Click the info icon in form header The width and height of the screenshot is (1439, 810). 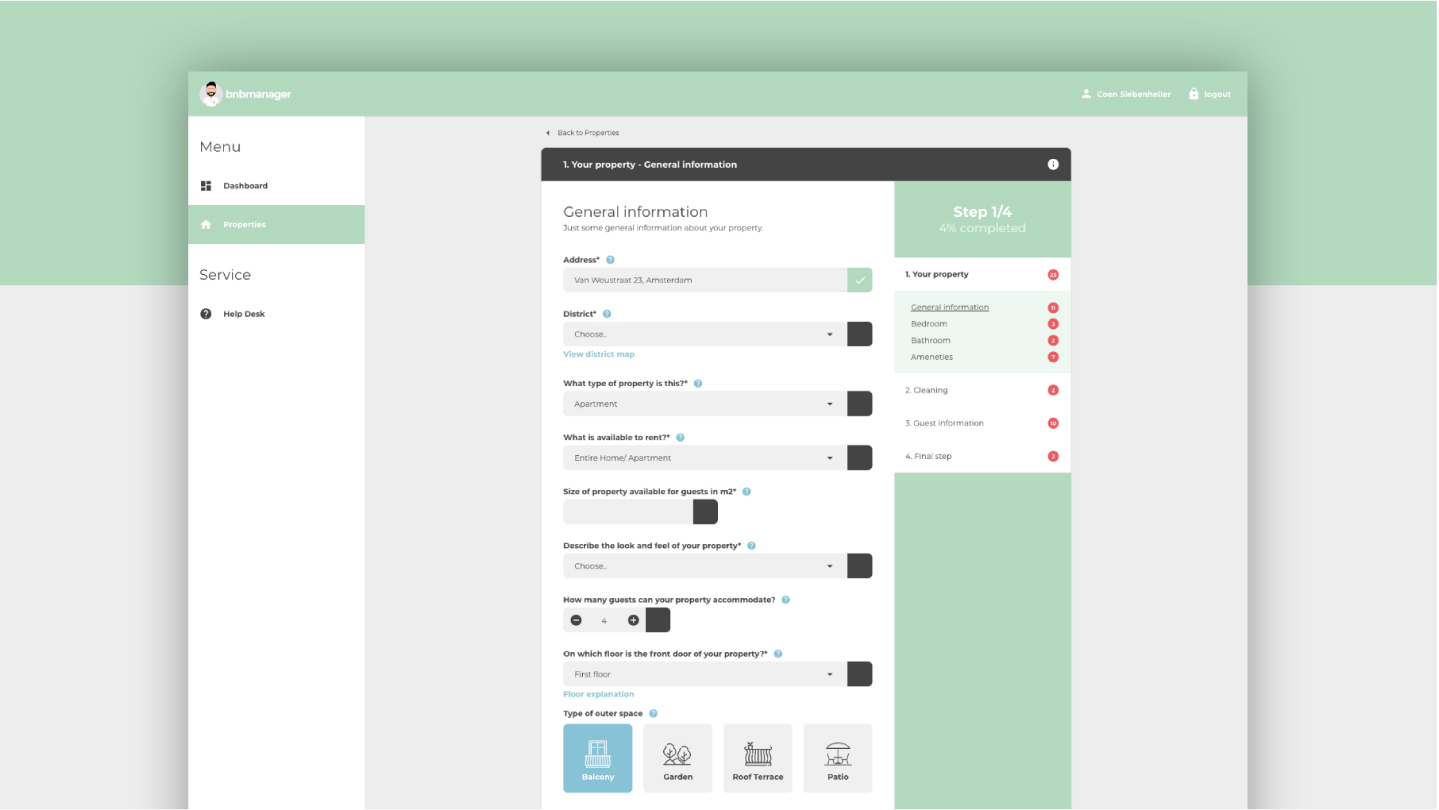pyautogui.click(x=1052, y=164)
